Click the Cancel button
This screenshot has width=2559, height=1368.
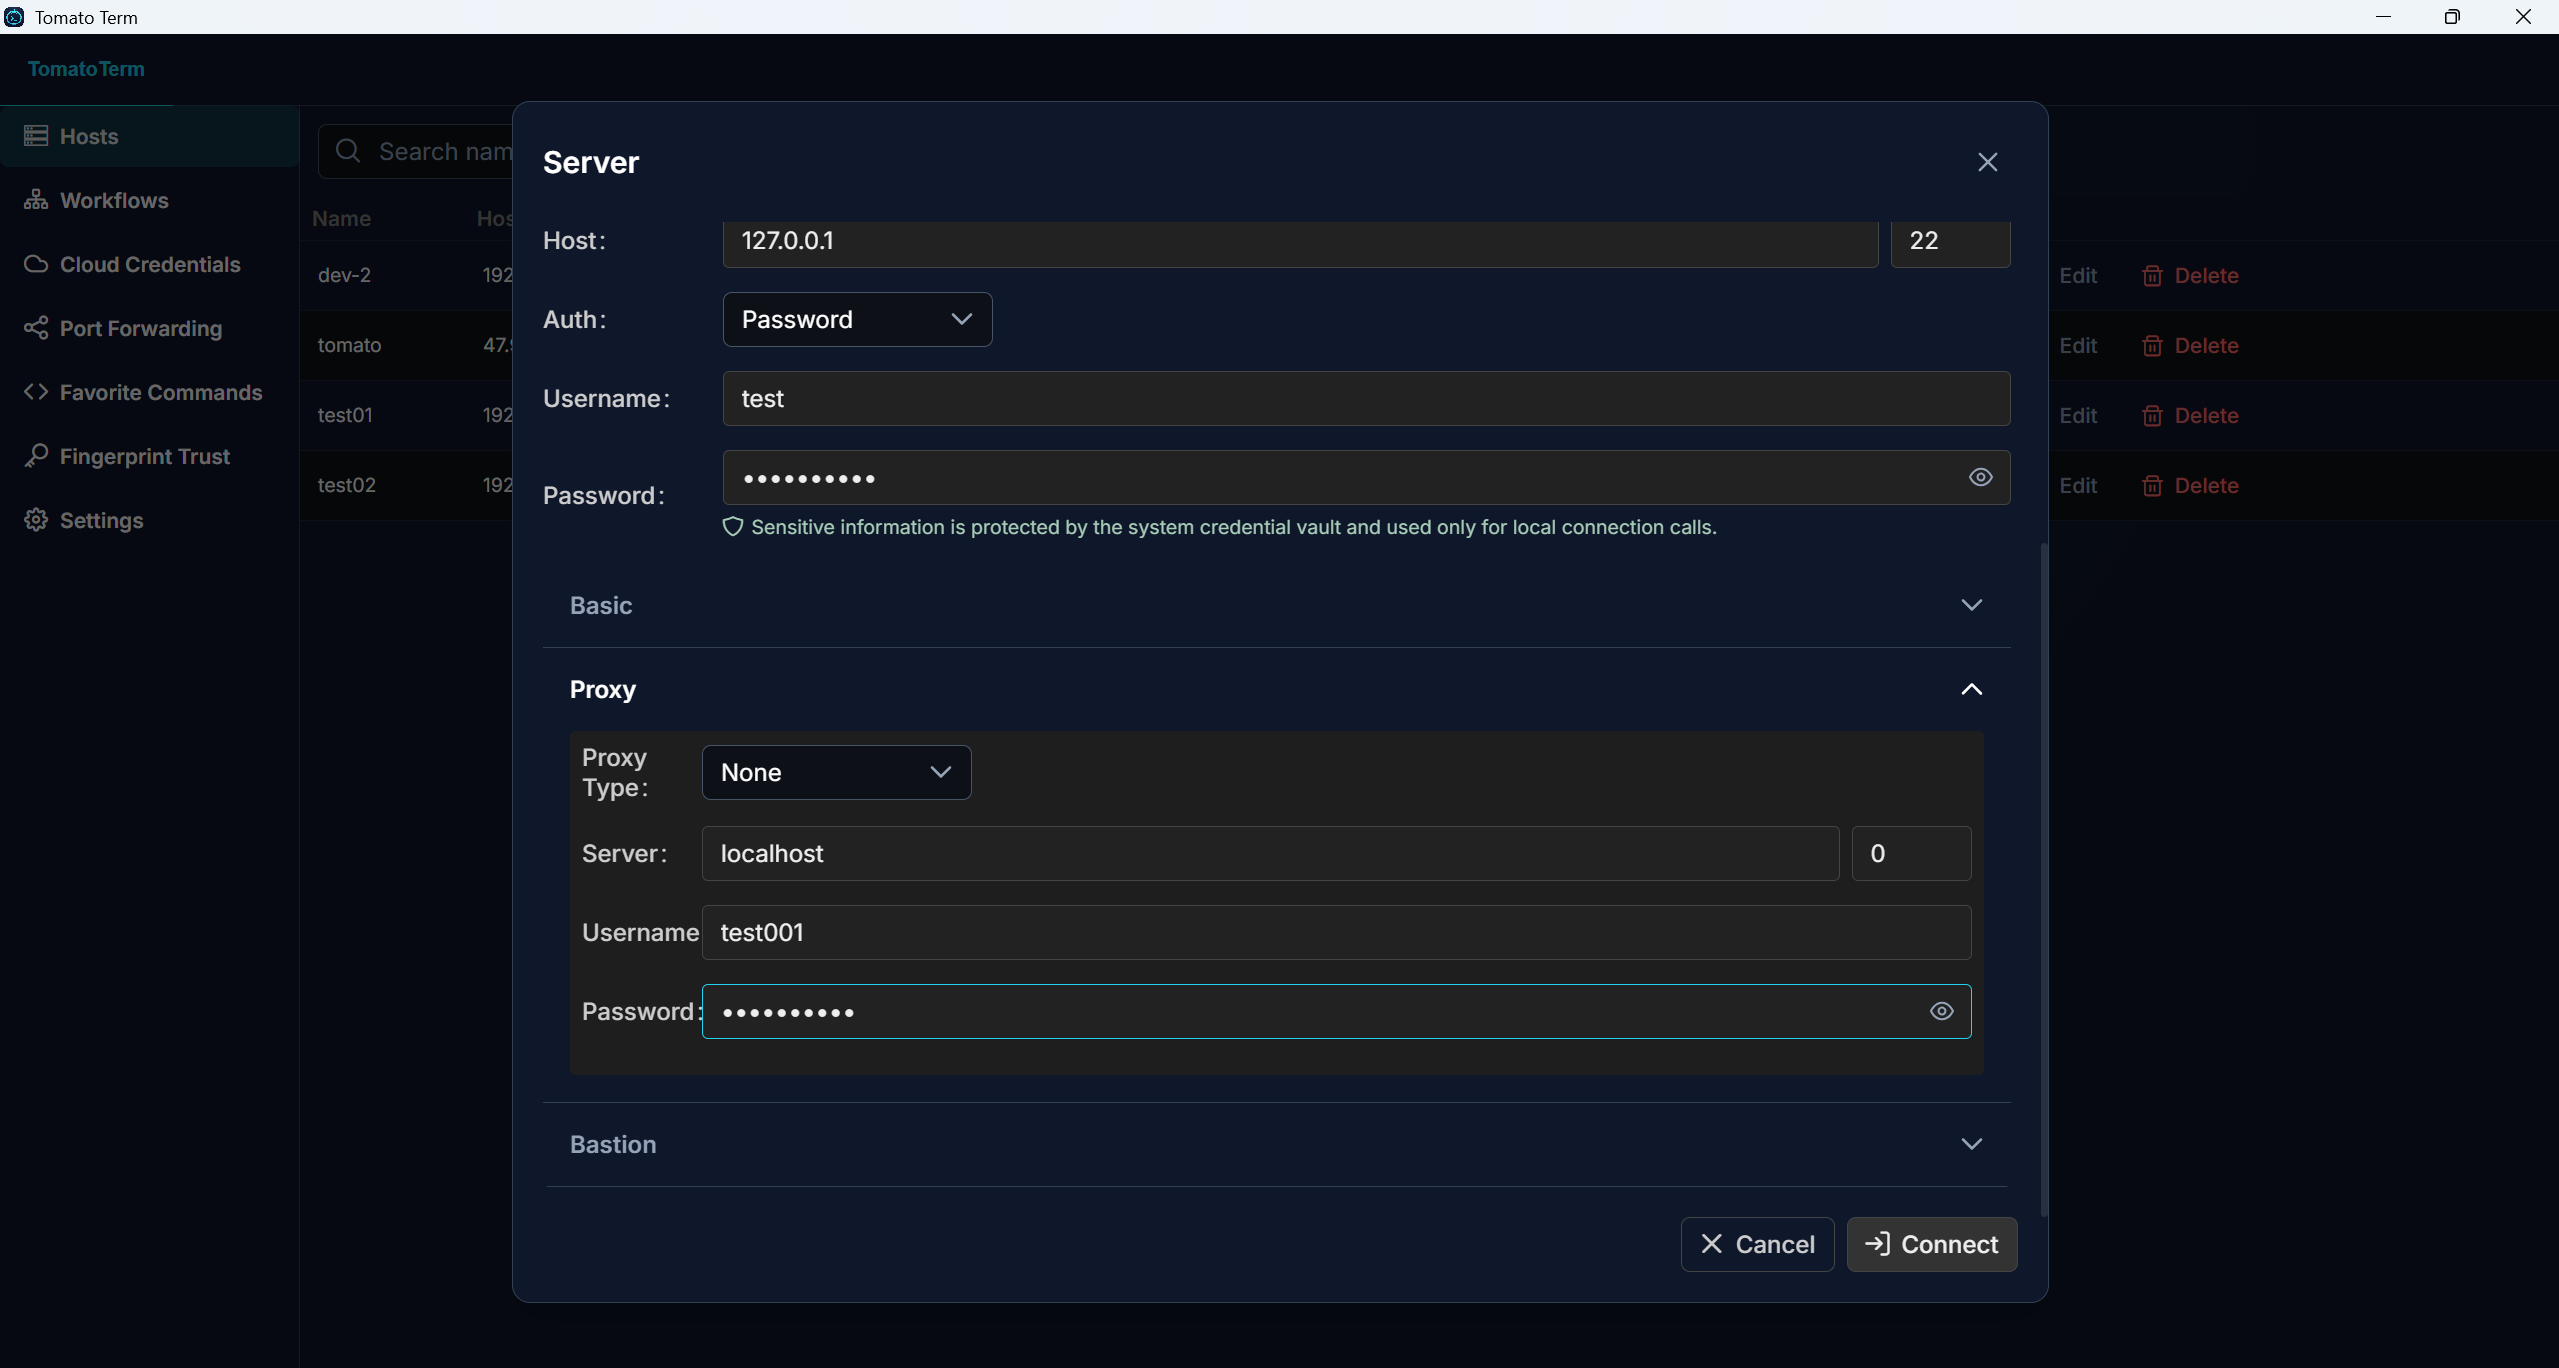pos(1757,1245)
